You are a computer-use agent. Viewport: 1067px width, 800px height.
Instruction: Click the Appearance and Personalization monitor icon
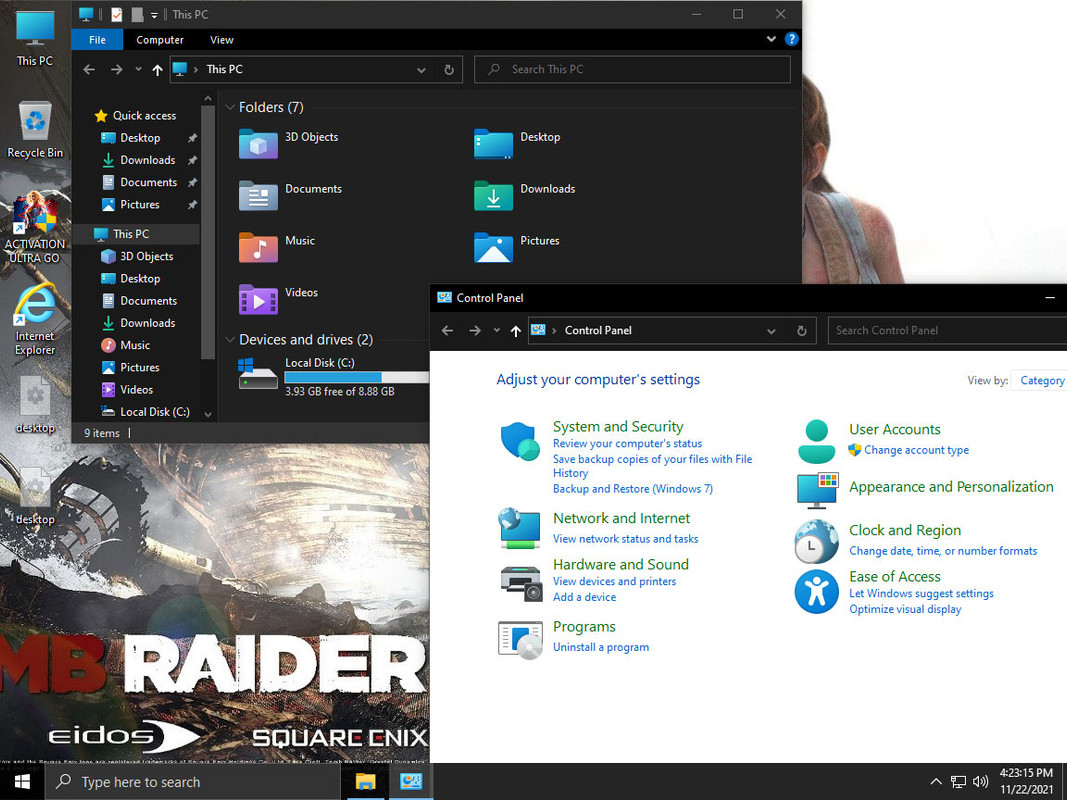click(x=817, y=490)
